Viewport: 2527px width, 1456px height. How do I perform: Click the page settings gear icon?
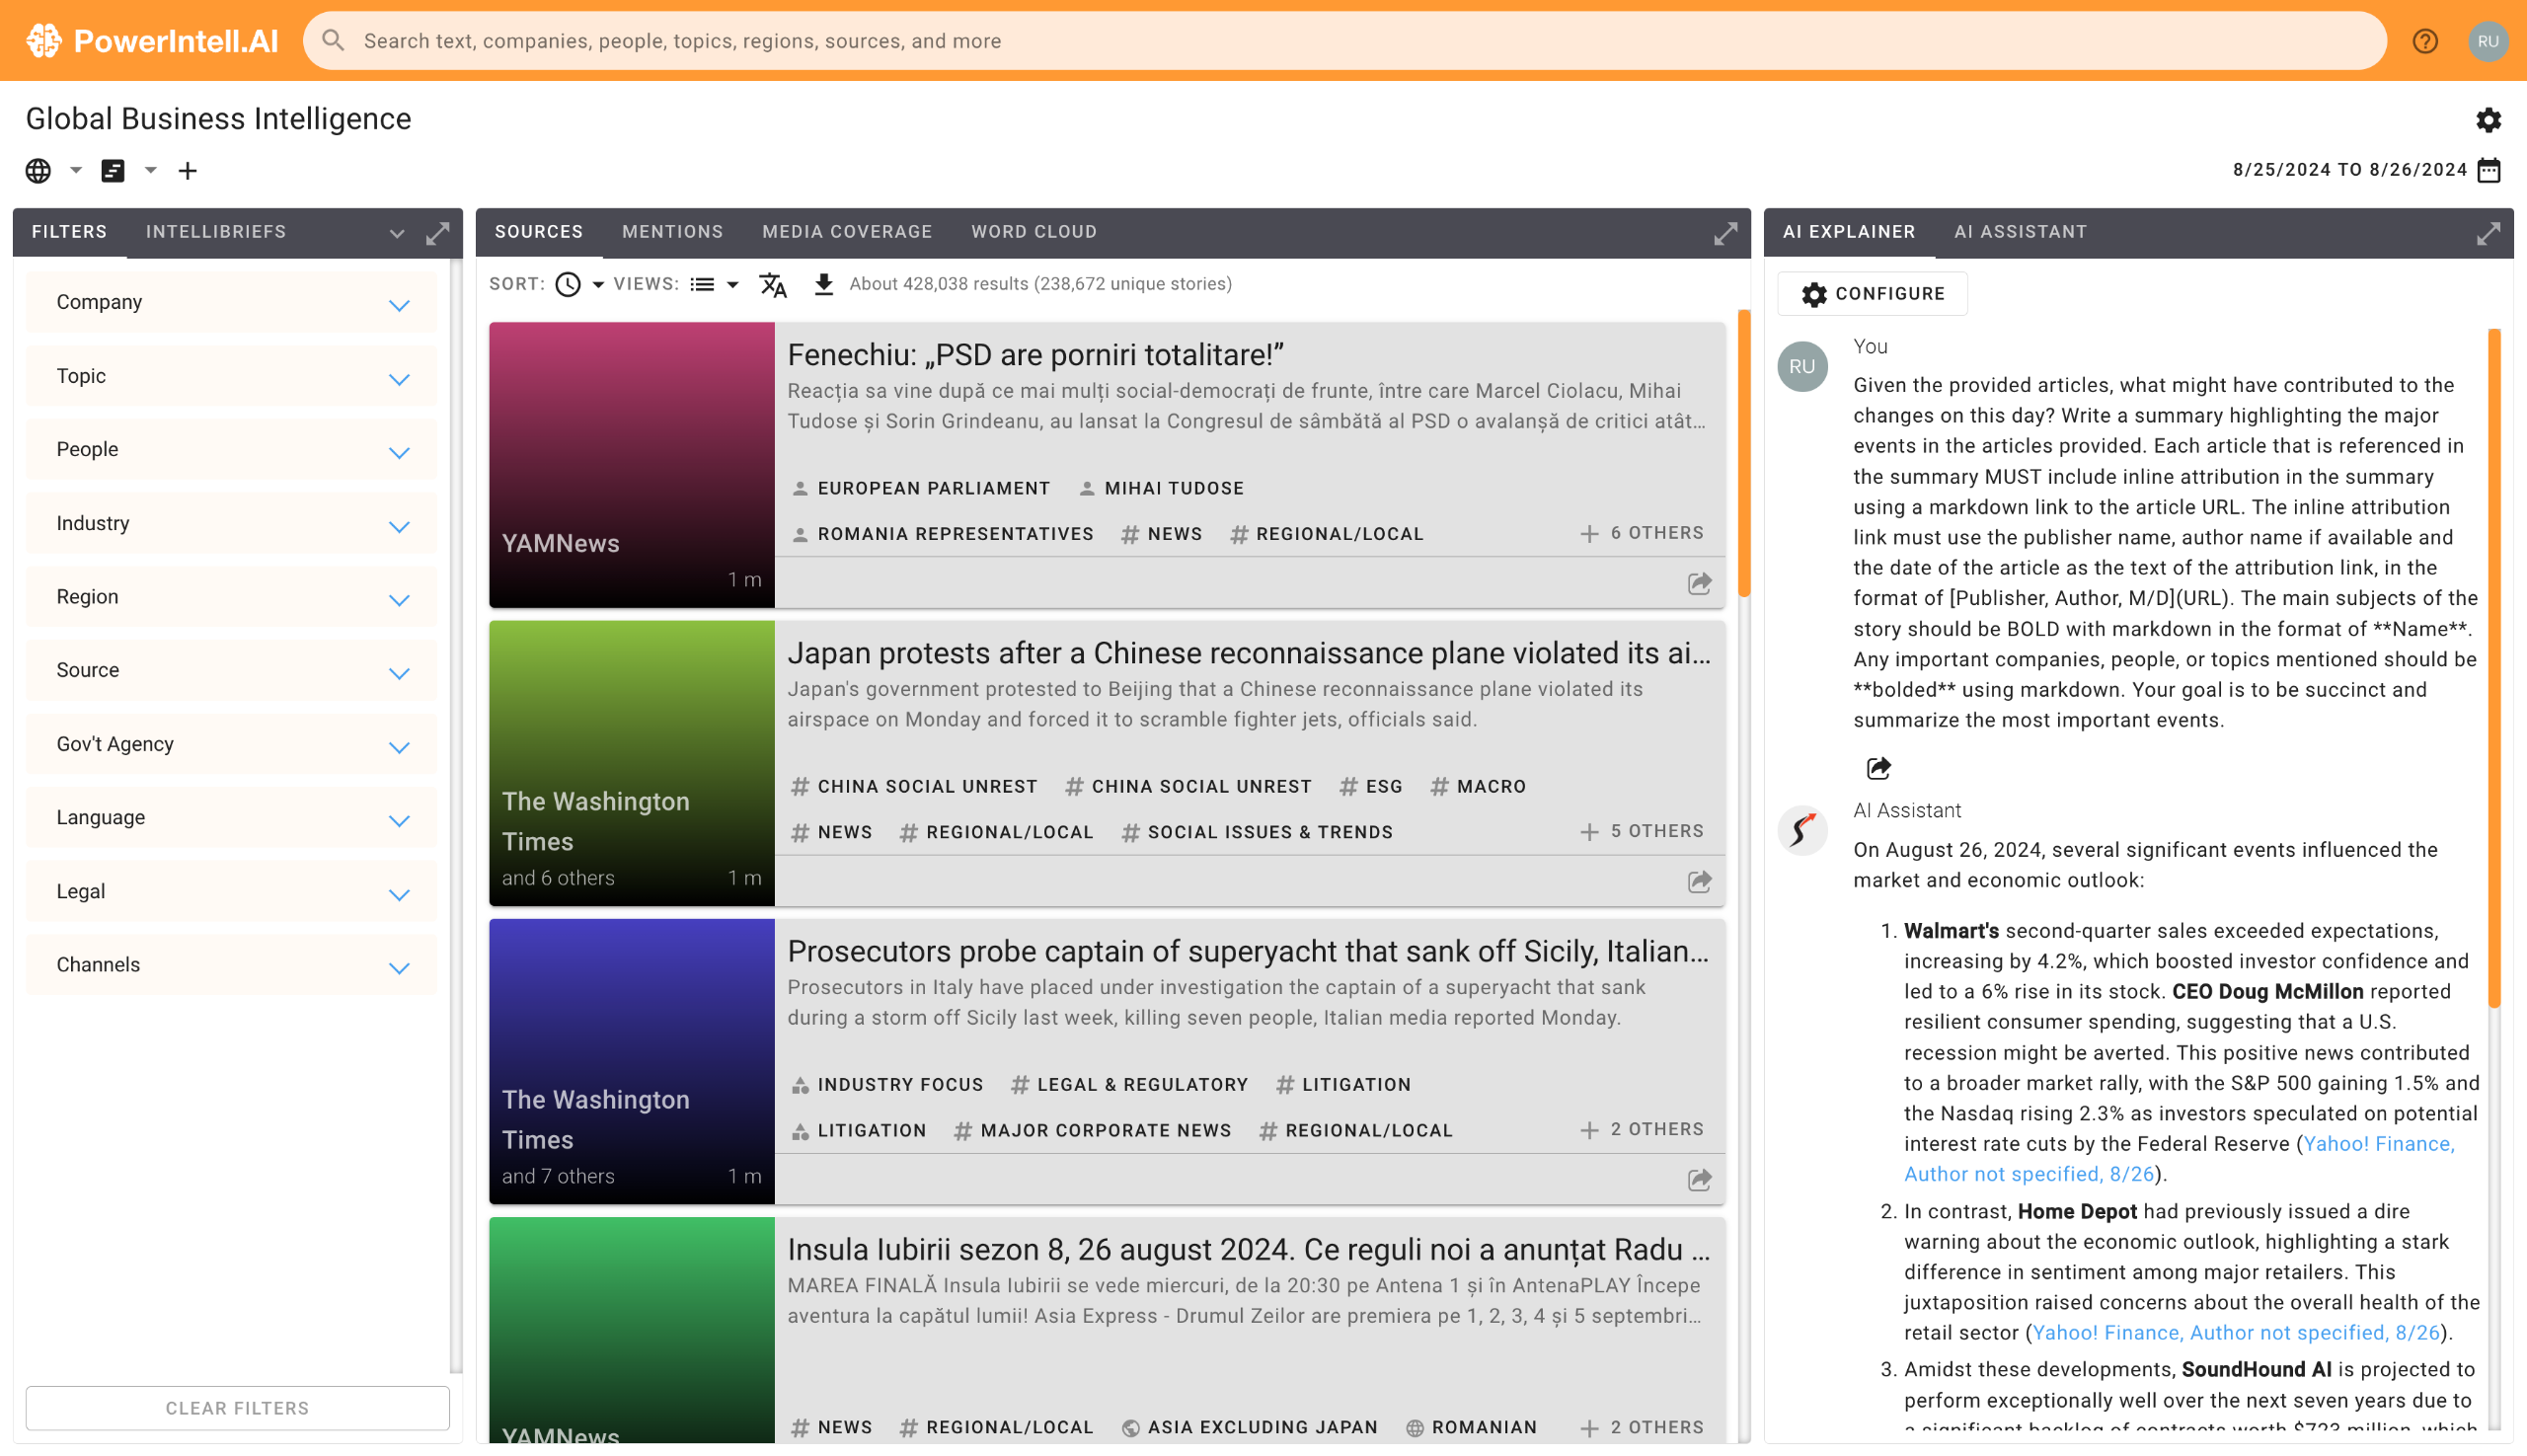point(2488,120)
